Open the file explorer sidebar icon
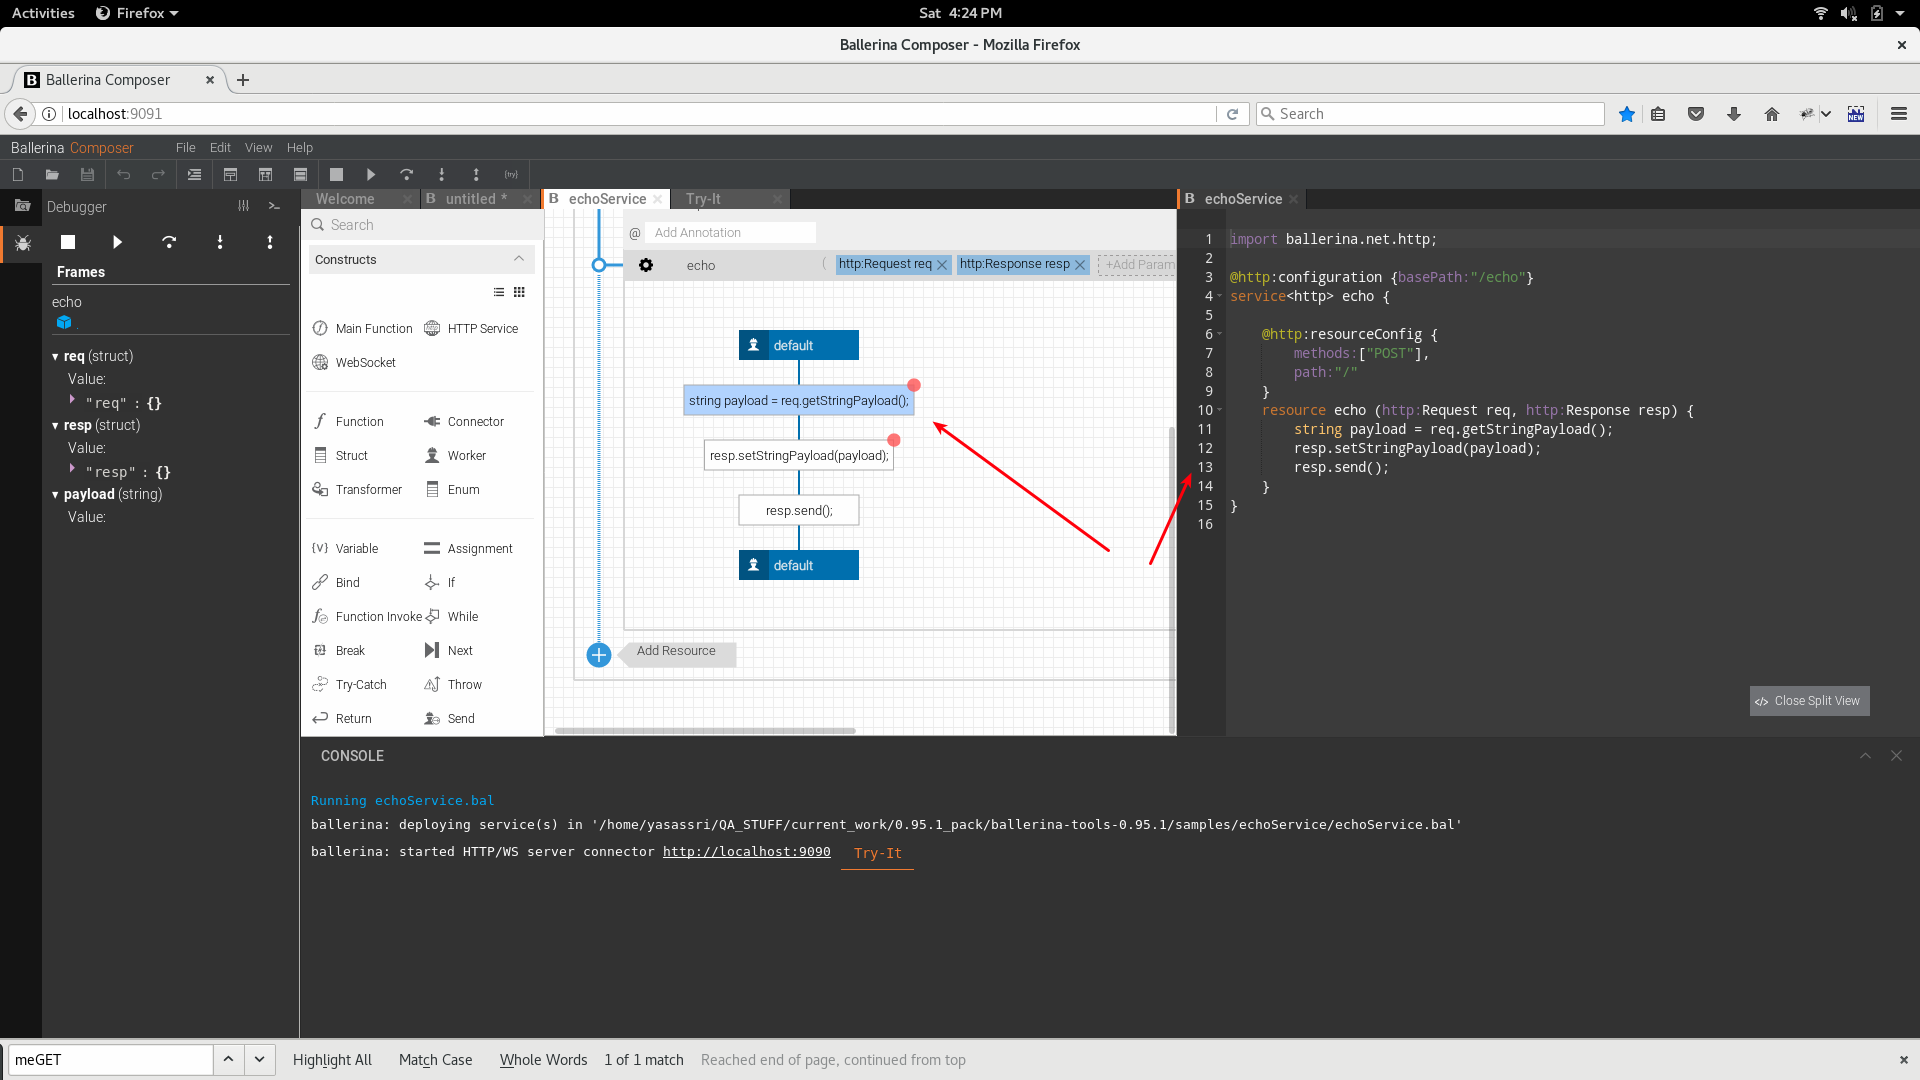Image resolution: width=1920 pixels, height=1080 pixels. tap(22, 206)
